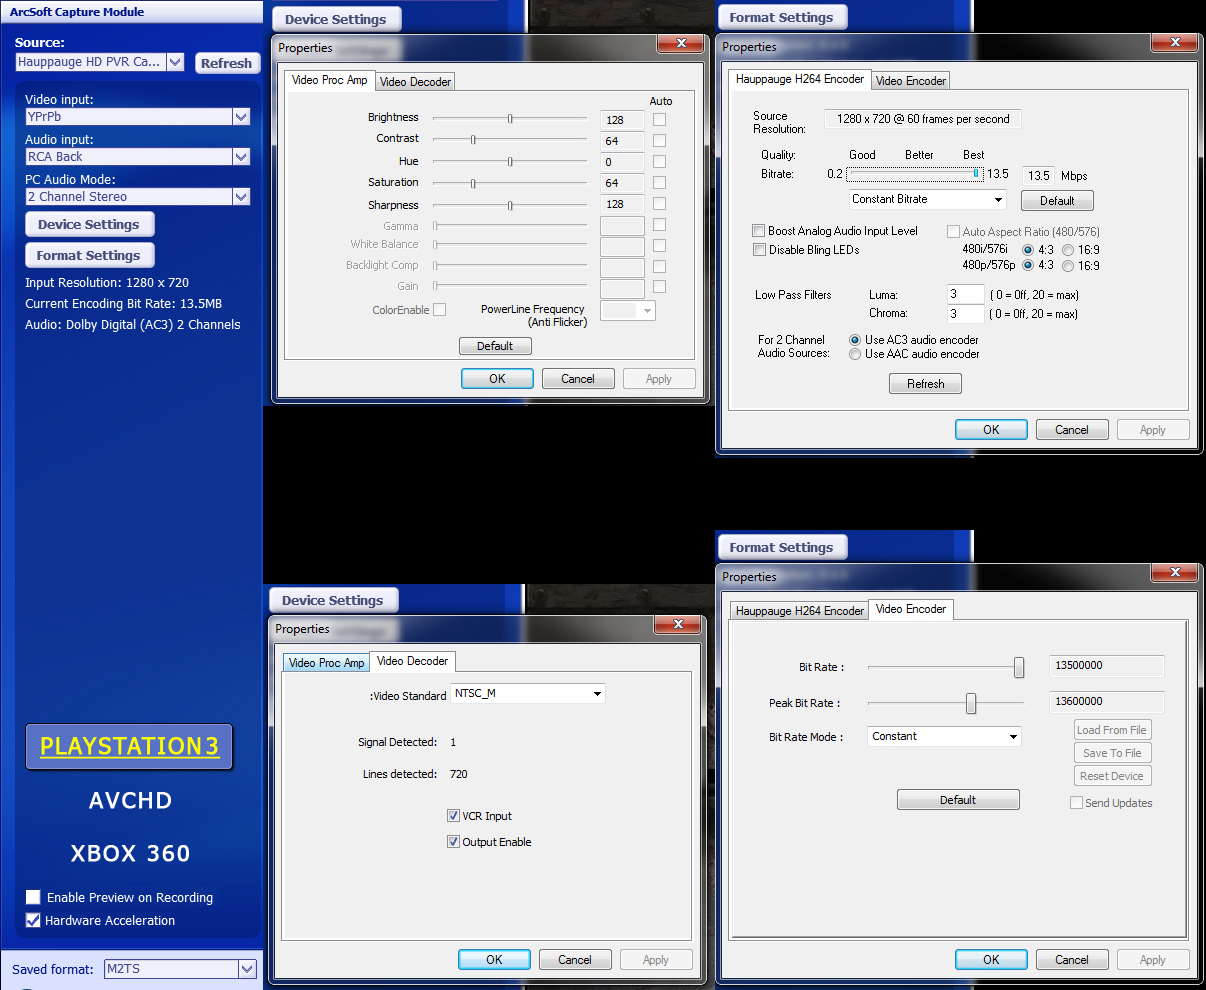
Task: Toggle Hardware Acceleration checkbox
Action: (x=33, y=921)
